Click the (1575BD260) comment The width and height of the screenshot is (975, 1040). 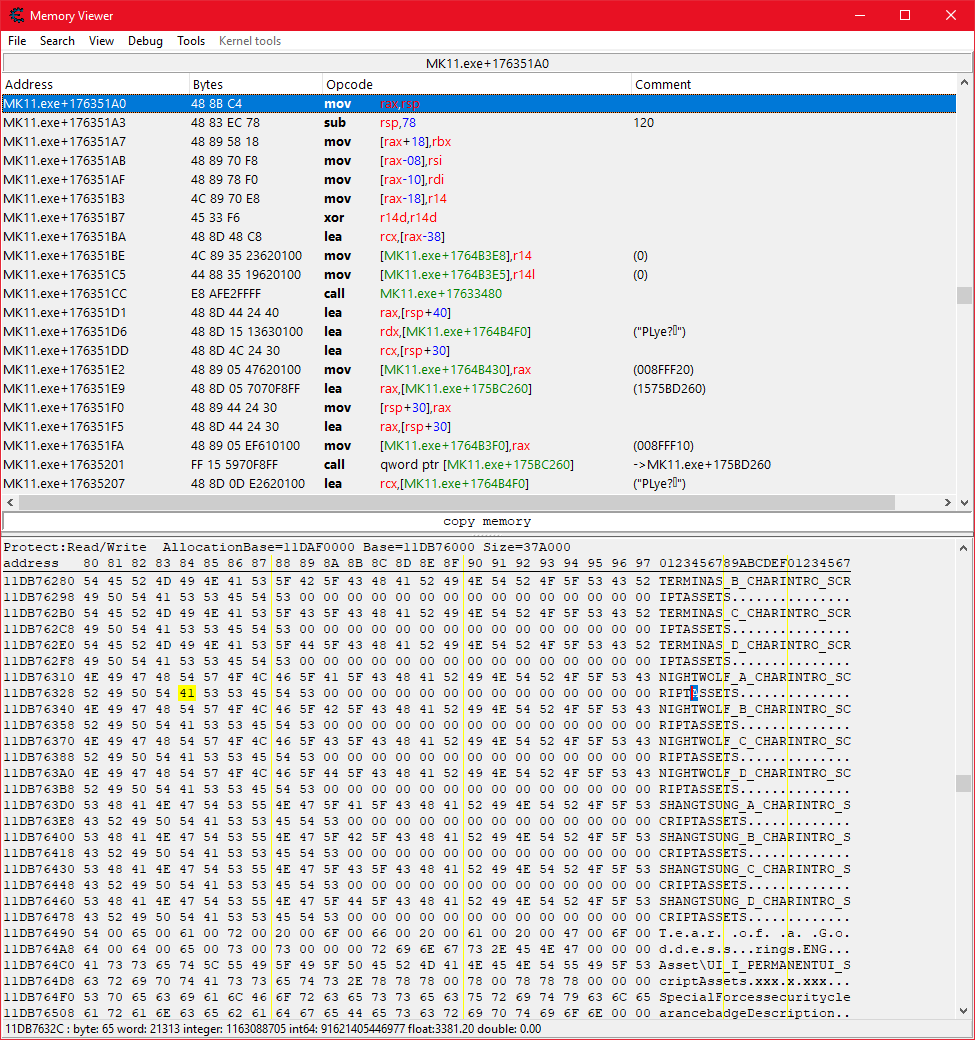[669, 389]
